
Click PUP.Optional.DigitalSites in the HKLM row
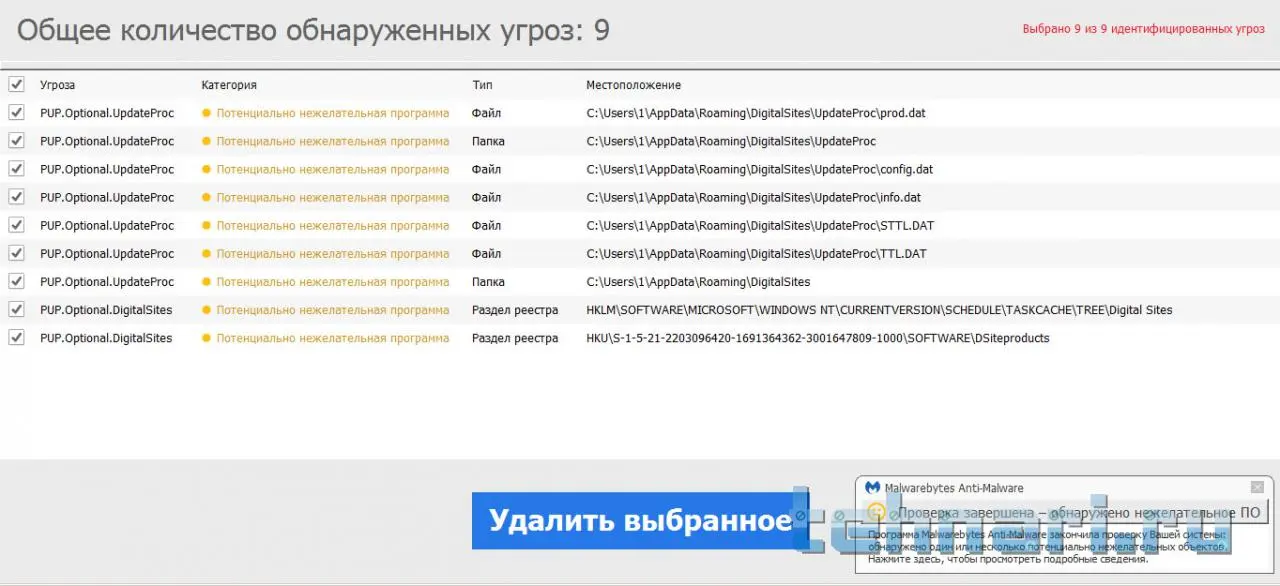106,310
